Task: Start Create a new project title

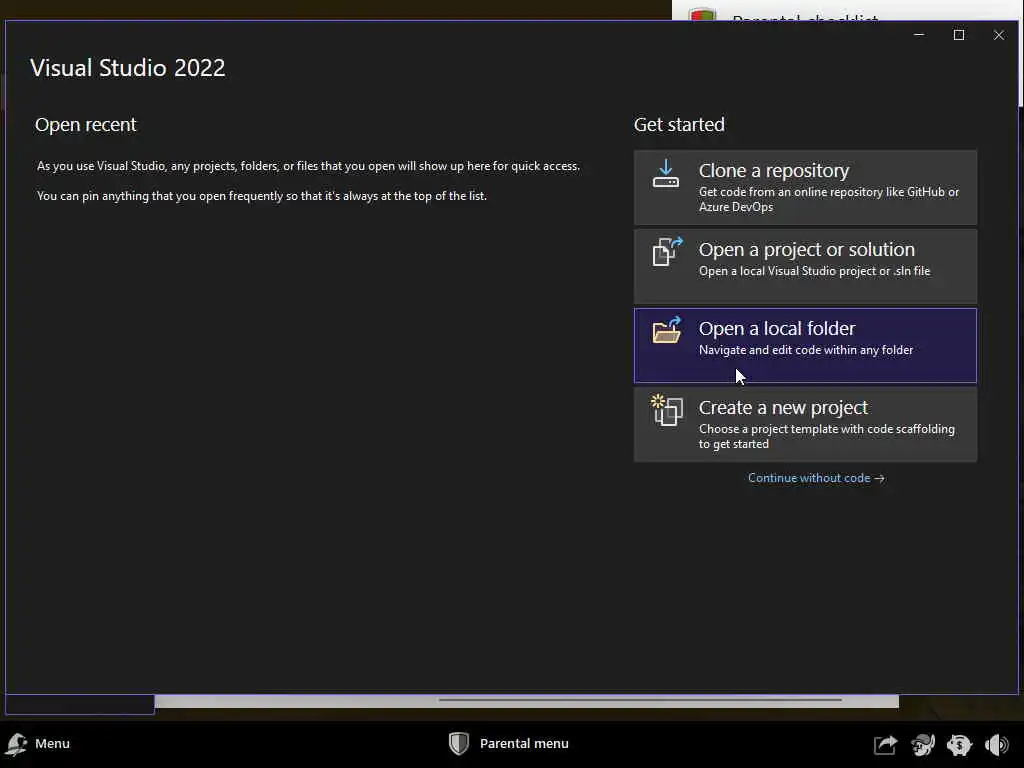Action: (783, 408)
